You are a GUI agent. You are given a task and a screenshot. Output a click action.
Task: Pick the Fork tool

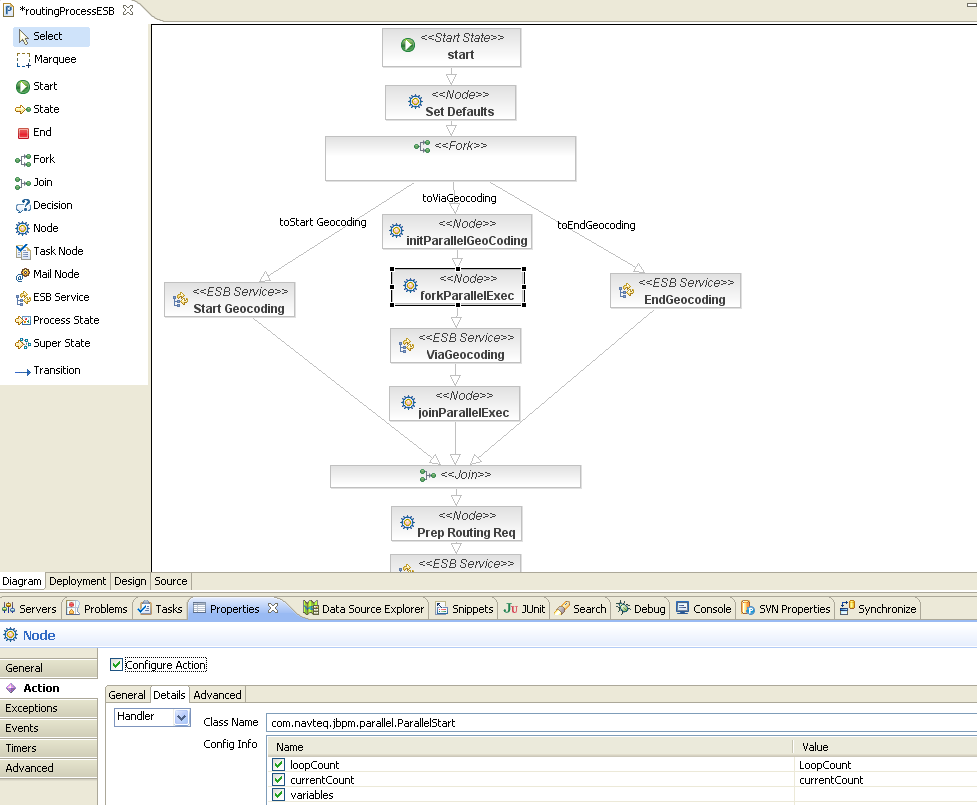(x=38, y=159)
